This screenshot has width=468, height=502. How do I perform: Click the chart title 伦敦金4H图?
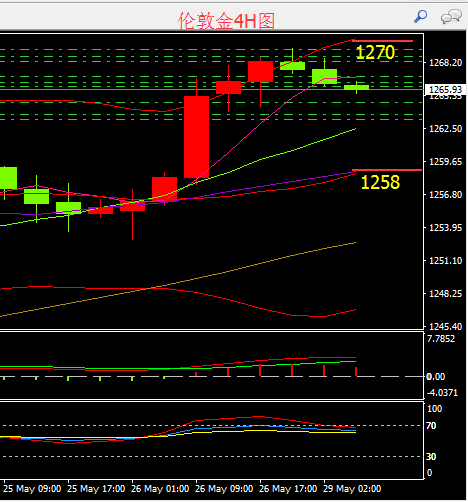click(226, 21)
